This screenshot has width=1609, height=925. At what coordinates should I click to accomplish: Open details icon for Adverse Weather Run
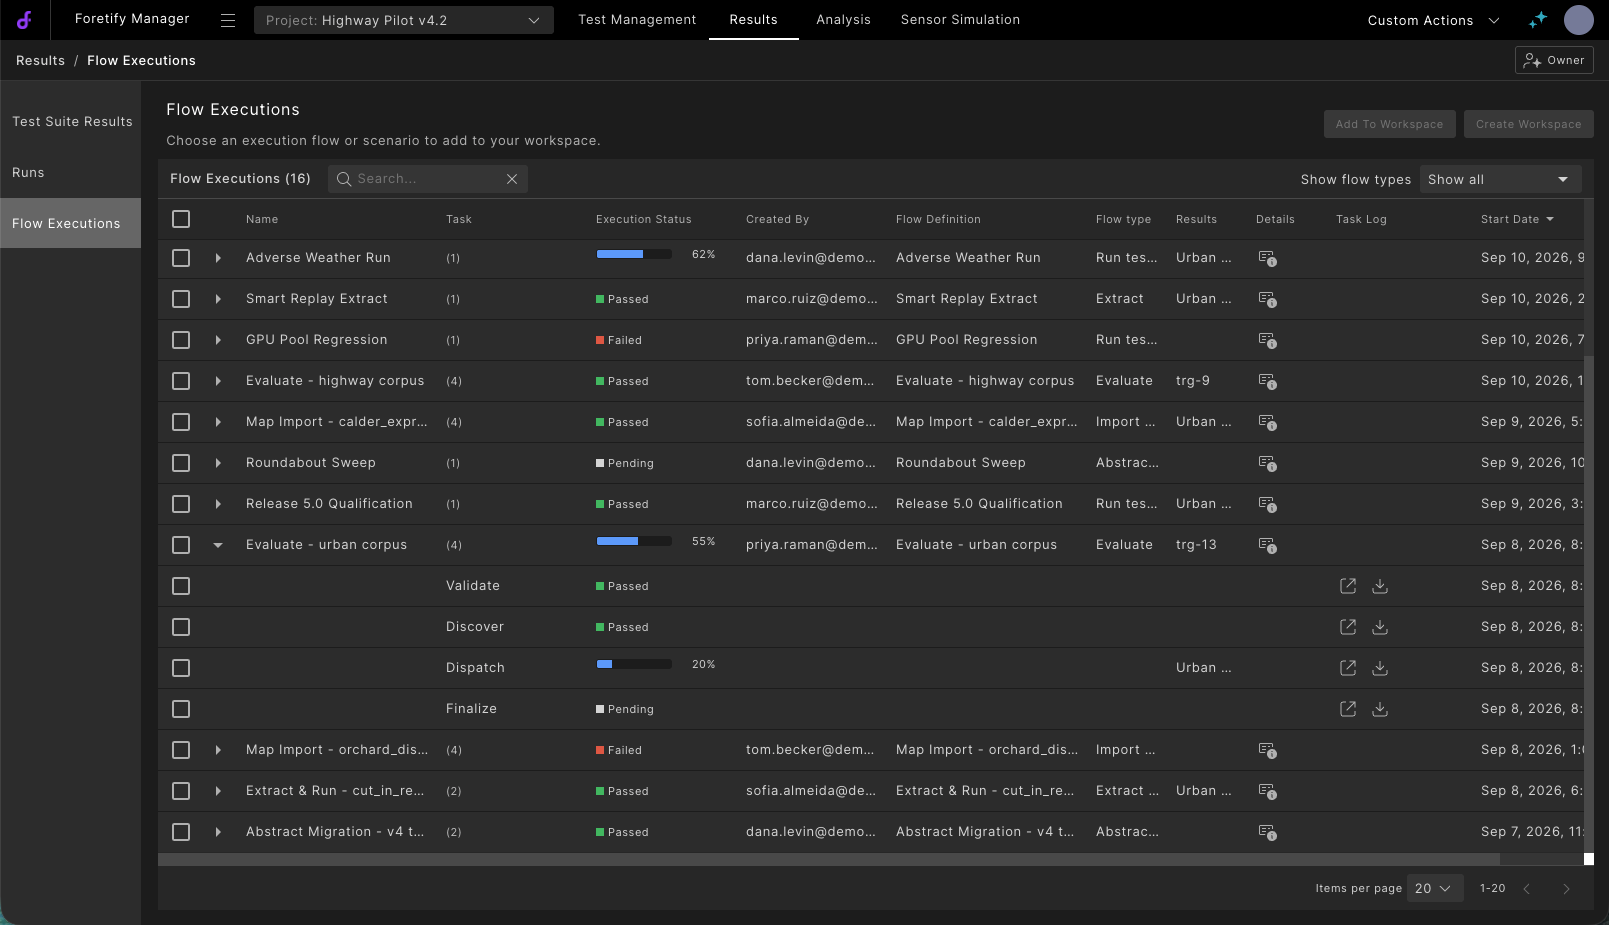[x=1267, y=258]
